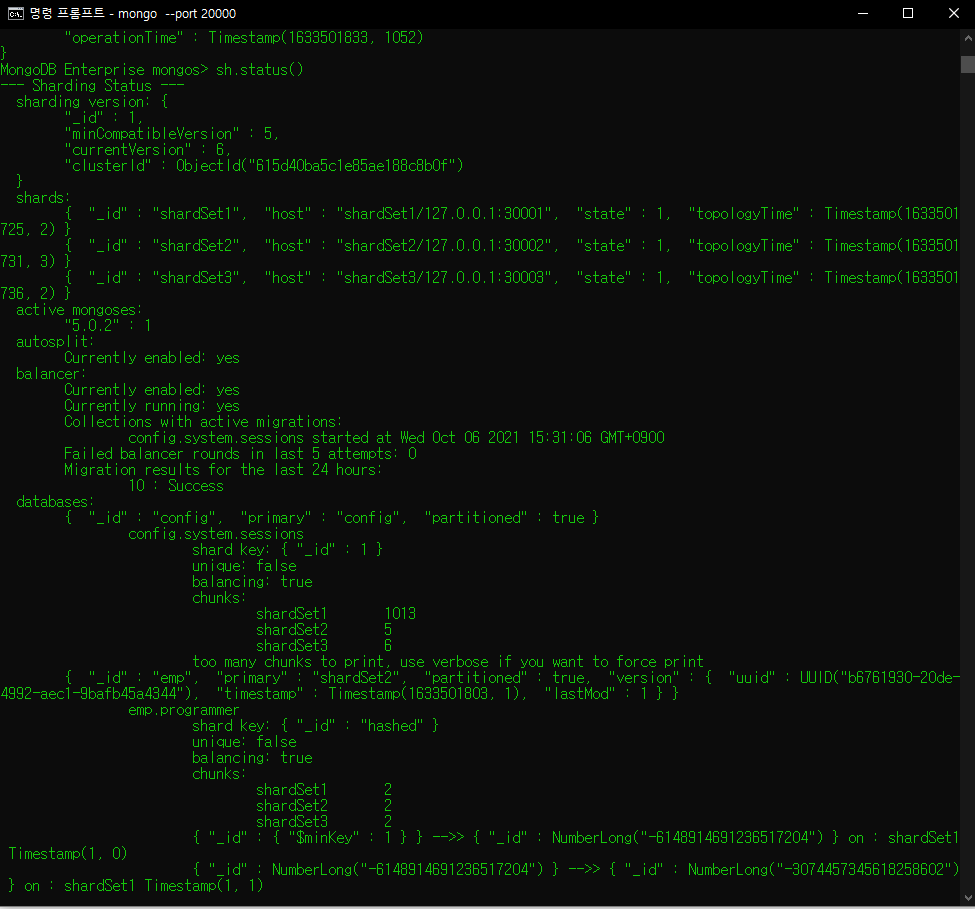This screenshot has width=975, height=909.
Task: Click the scrollbar down arrow
Action: (x=968, y=897)
